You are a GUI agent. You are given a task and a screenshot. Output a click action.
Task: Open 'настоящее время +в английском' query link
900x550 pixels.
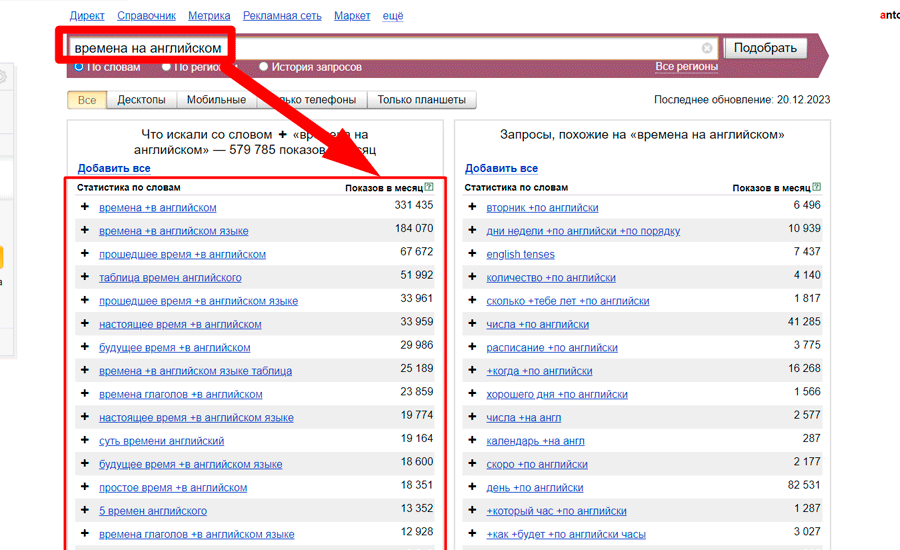click(x=180, y=324)
